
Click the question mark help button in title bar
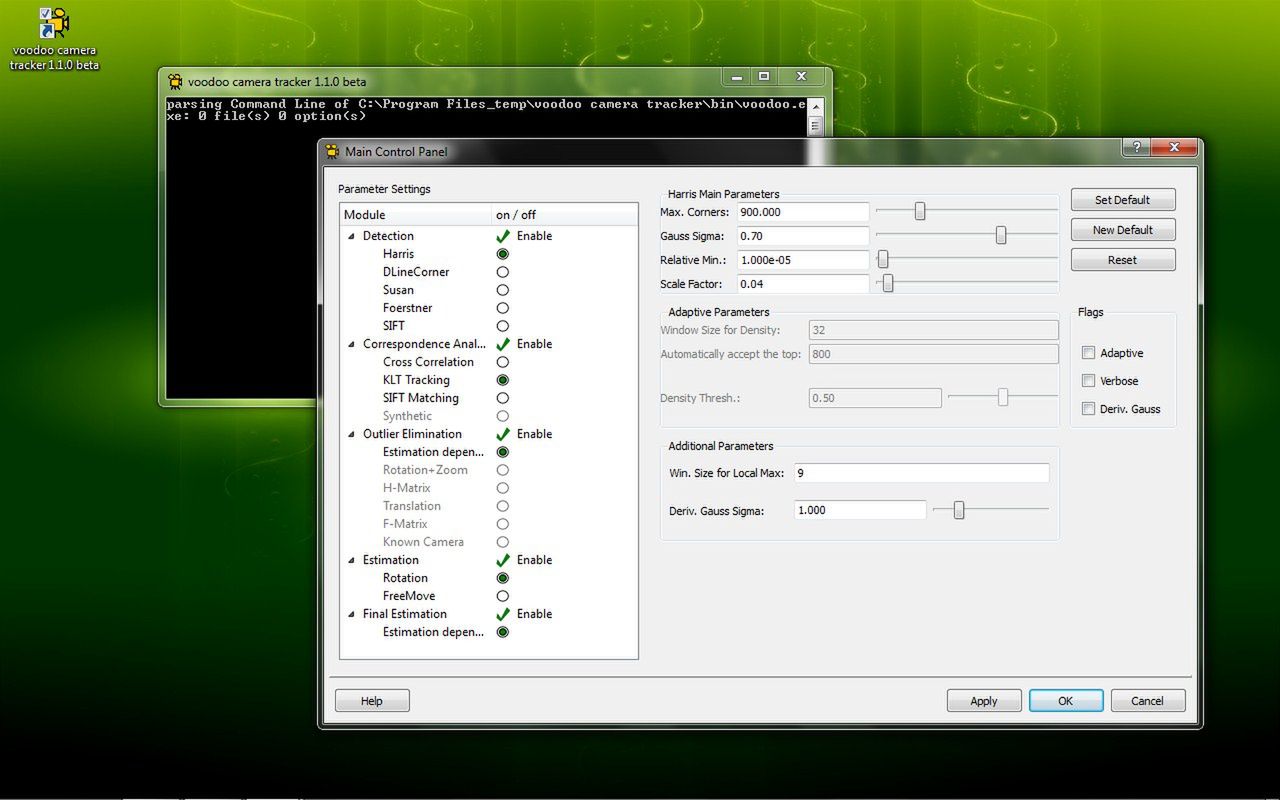click(1136, 148)
